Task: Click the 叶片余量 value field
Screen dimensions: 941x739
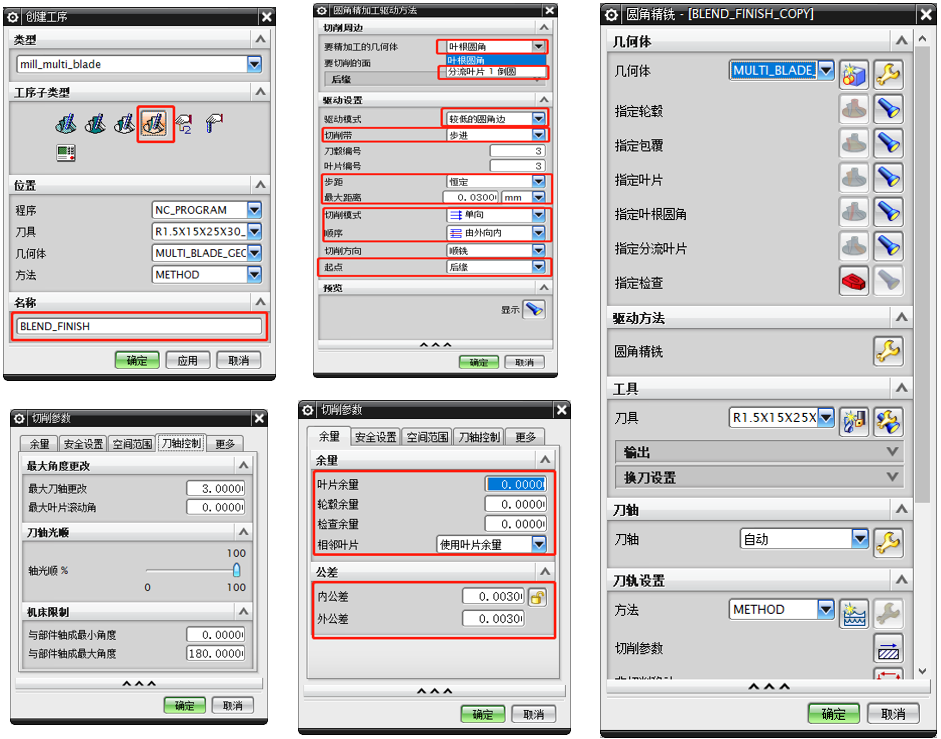Action: (x=516, y=484)
